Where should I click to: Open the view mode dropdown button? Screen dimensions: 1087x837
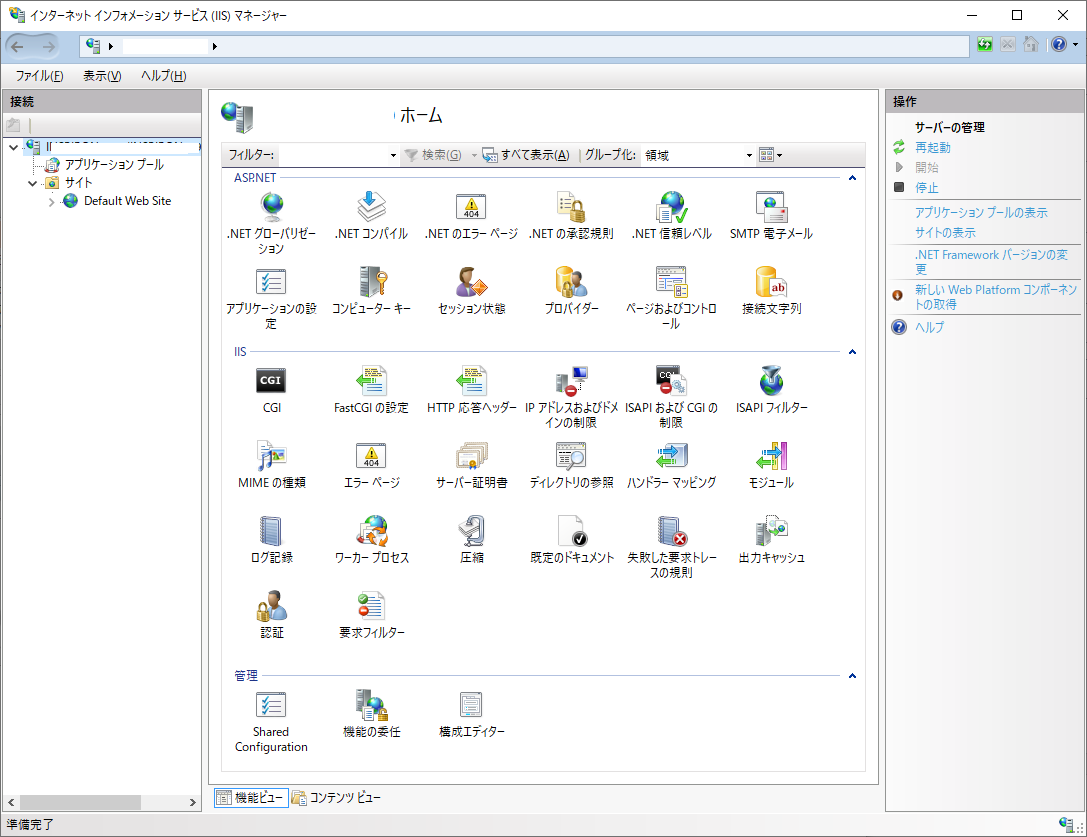click(x=770, y=155)
